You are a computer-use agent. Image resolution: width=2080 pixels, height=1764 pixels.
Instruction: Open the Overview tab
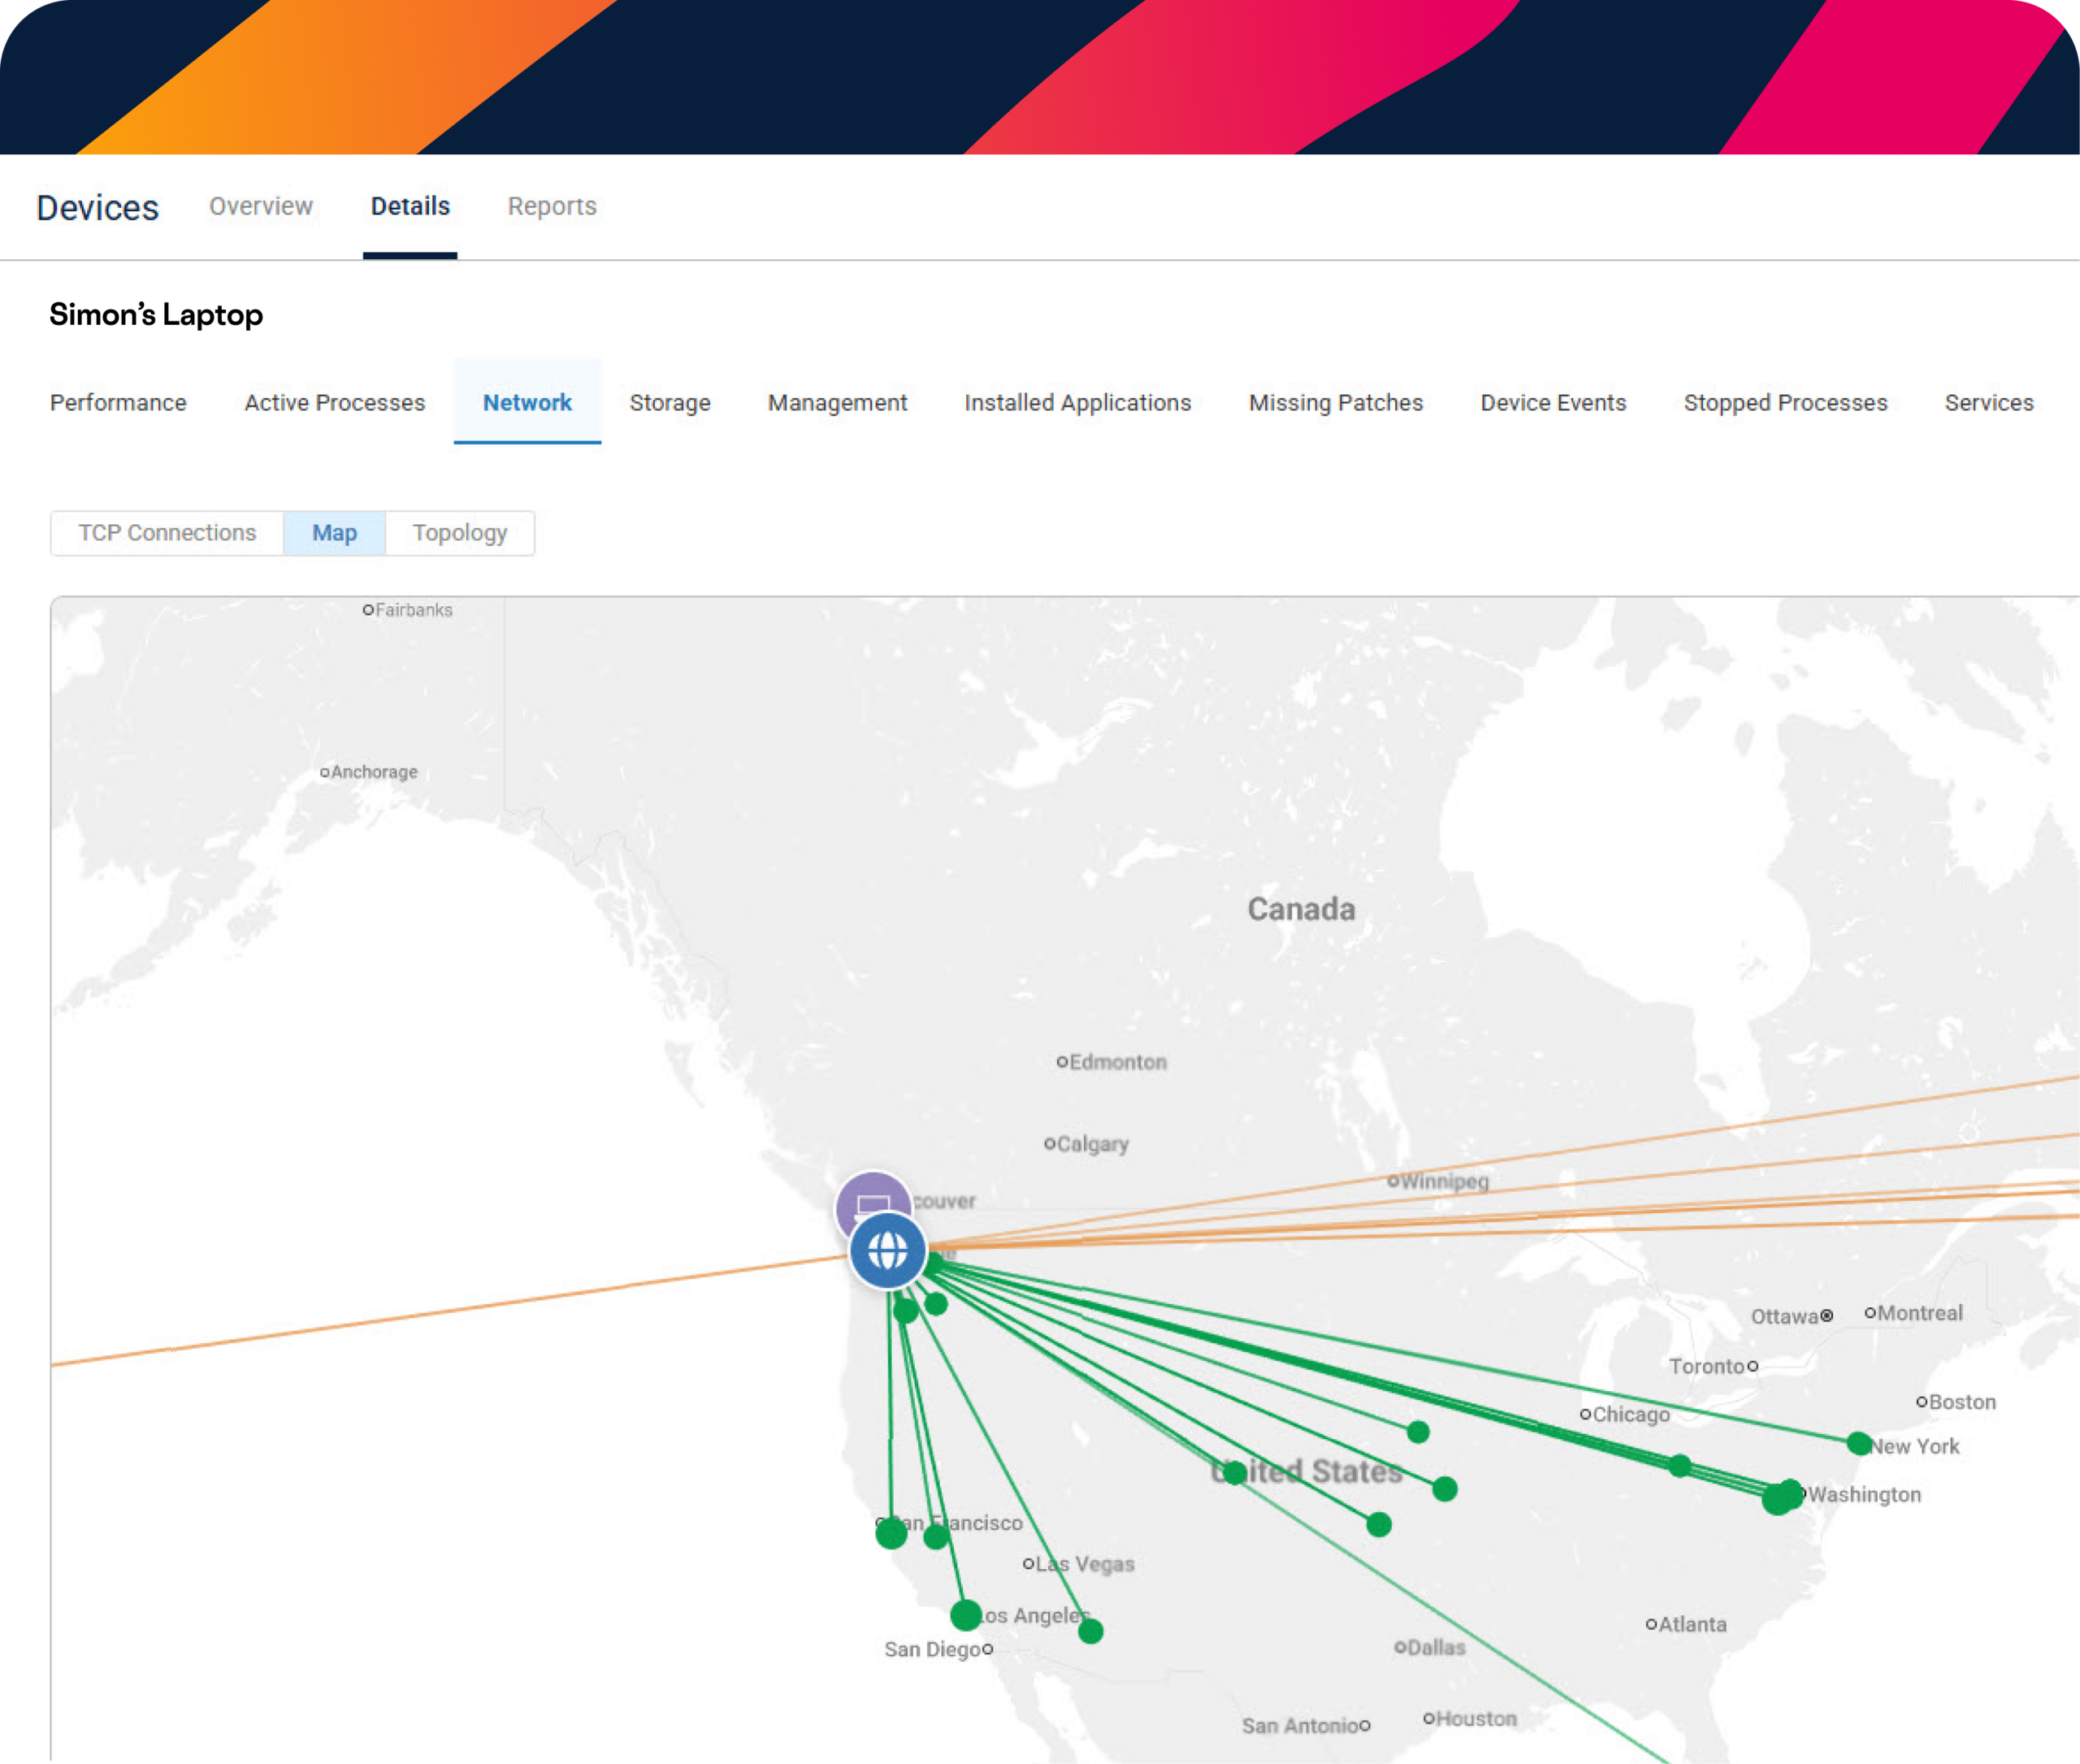pos(261,206)
